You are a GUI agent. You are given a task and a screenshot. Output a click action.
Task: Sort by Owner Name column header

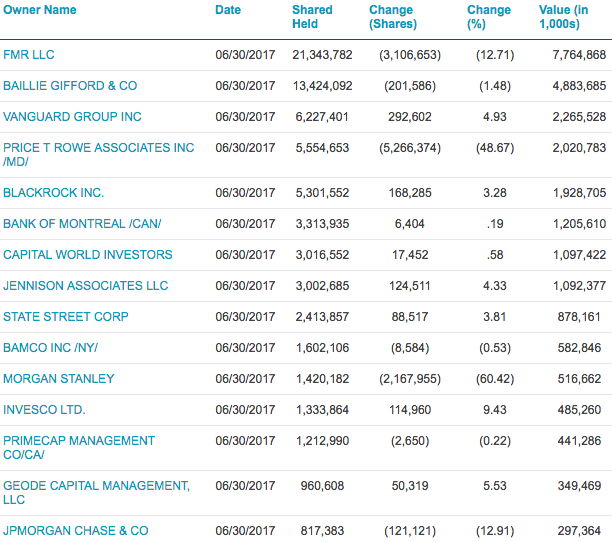tap(39, 10)
